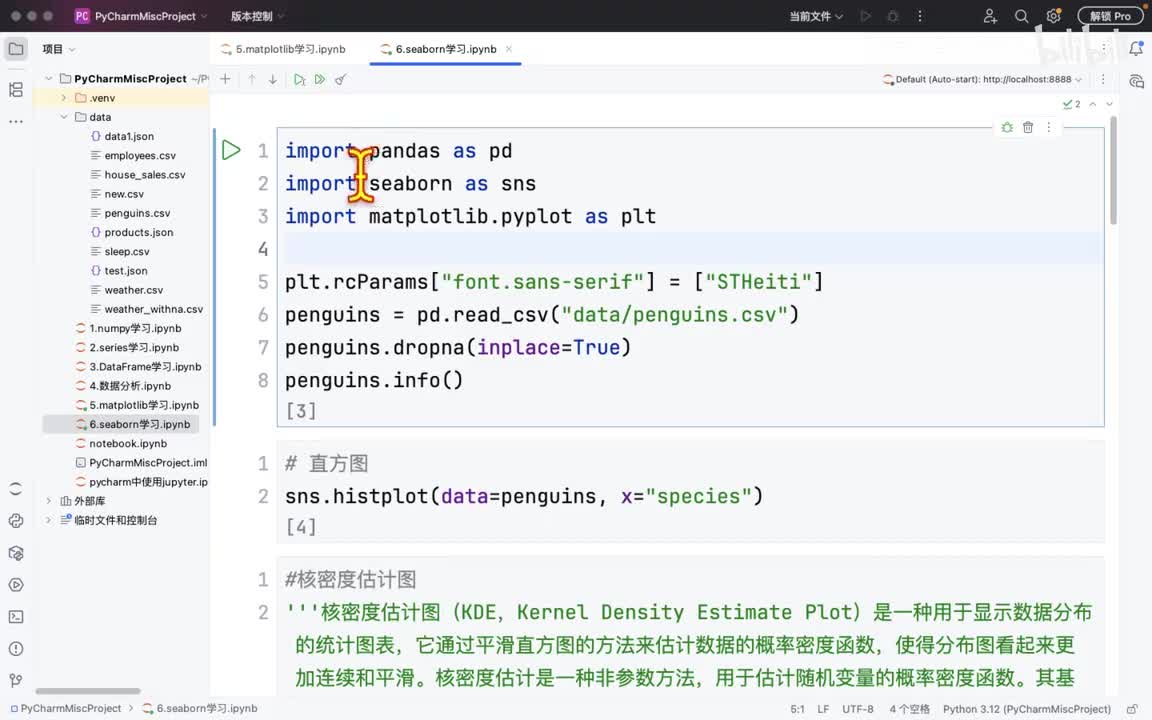This screenshot has width=1152, height=720.
Task: Expand 临时文件和控制台 node
Action: pyautogui.click(x=48, y=520)
